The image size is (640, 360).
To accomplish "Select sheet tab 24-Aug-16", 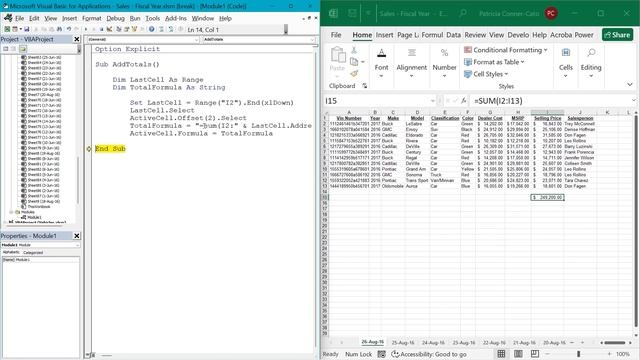I will coord(433,342).
